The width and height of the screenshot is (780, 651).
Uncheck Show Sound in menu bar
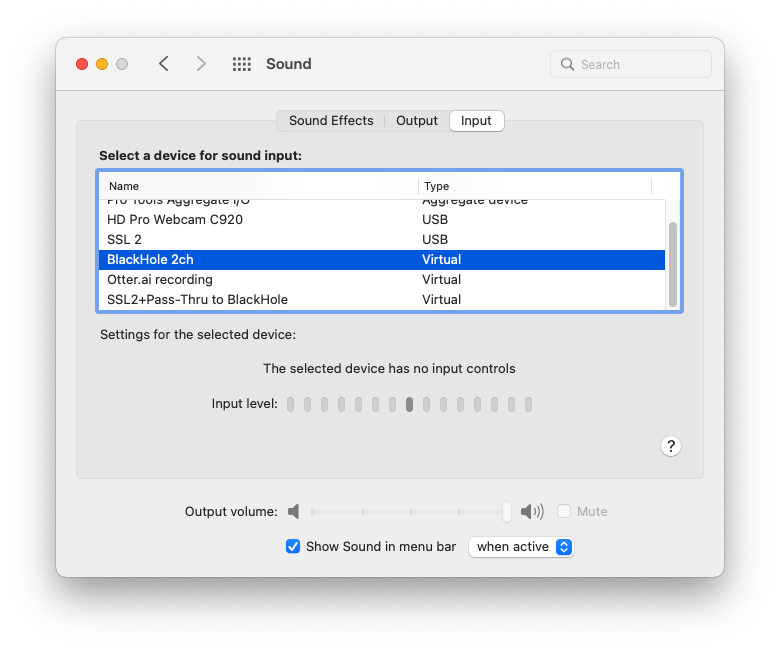[293, 547]
